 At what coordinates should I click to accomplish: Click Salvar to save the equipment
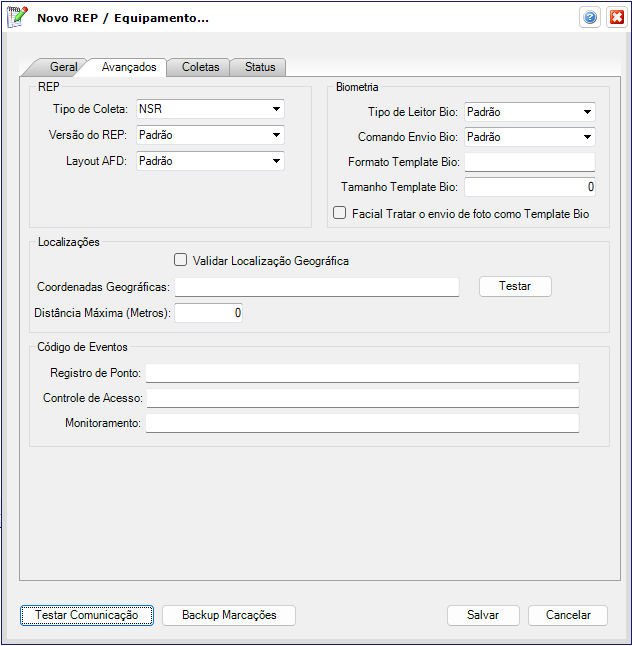483,615
